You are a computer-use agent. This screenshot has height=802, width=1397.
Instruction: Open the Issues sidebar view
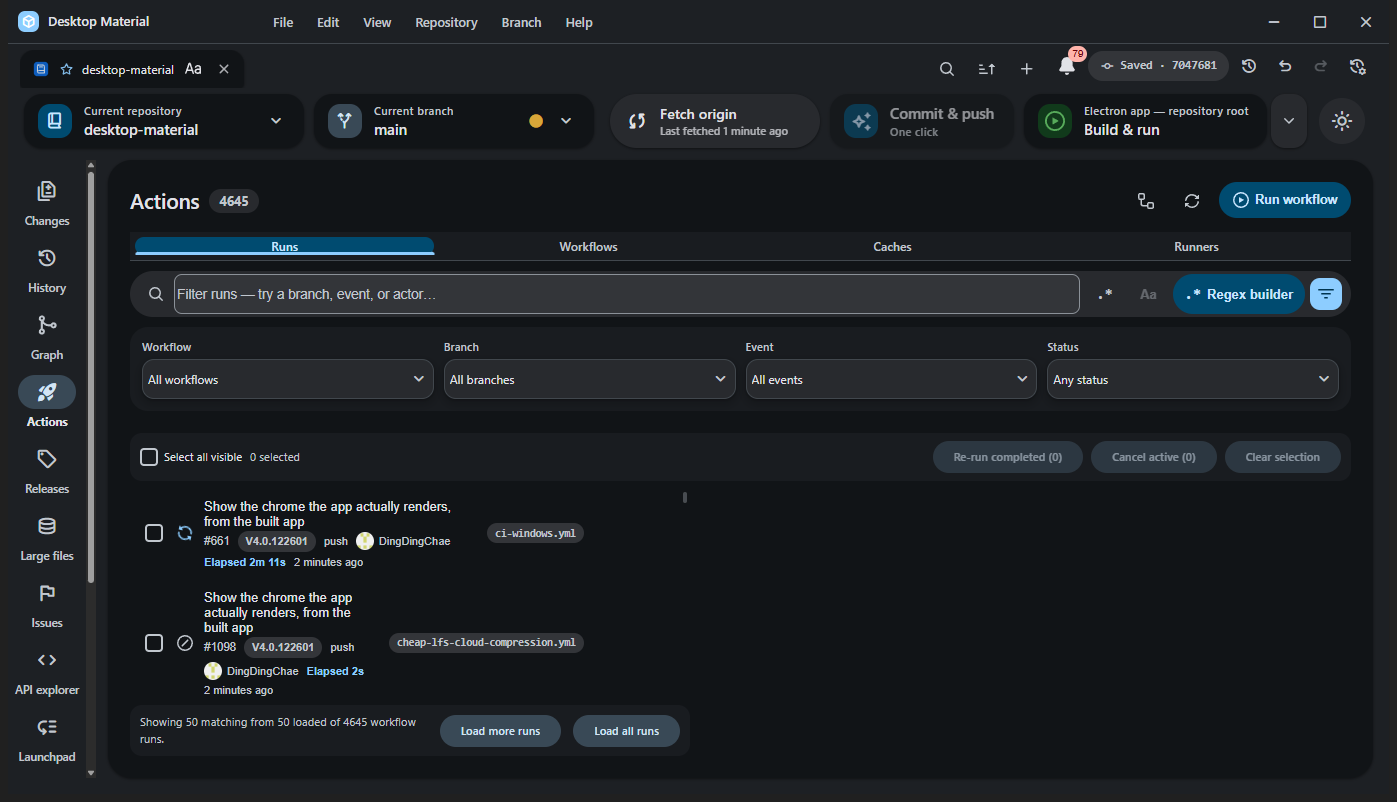[47, 605]
